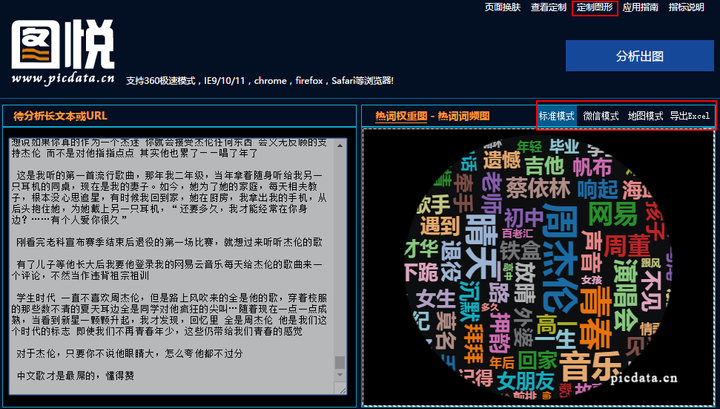
Task: Click the word 网易 in word cloud
Action: click(613, 214)
